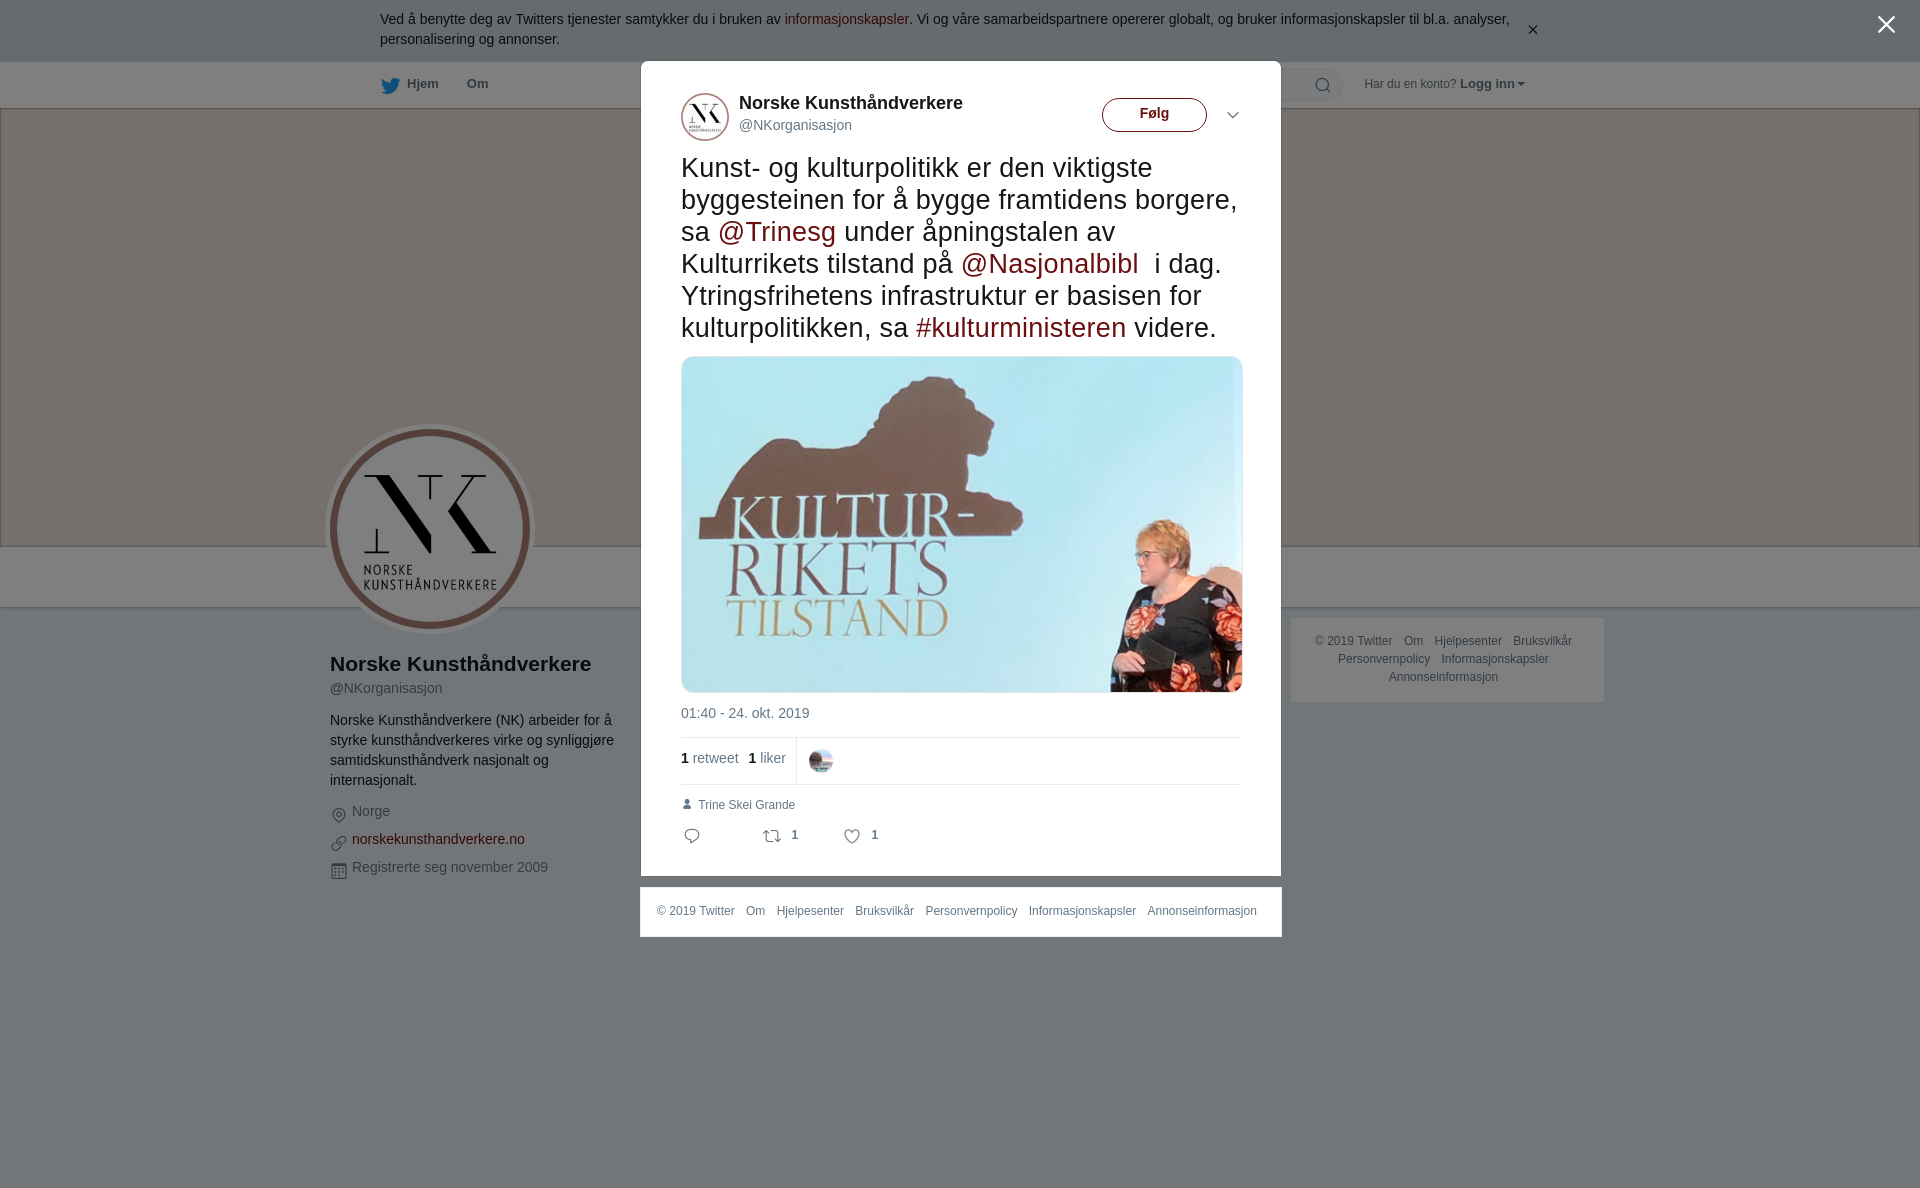The image size is (1920, 1188).
Task: Close the tweet overlay with X
Action: (1886, 25)
